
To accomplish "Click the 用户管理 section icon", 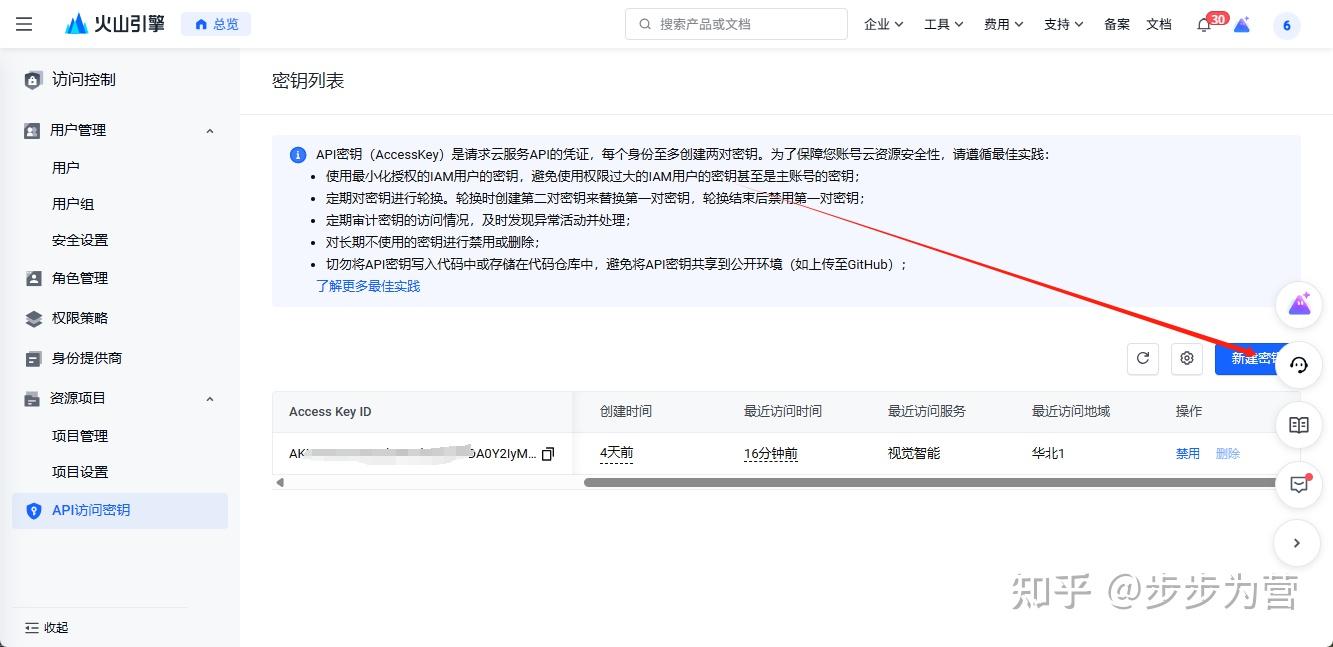I will (32, 130).
